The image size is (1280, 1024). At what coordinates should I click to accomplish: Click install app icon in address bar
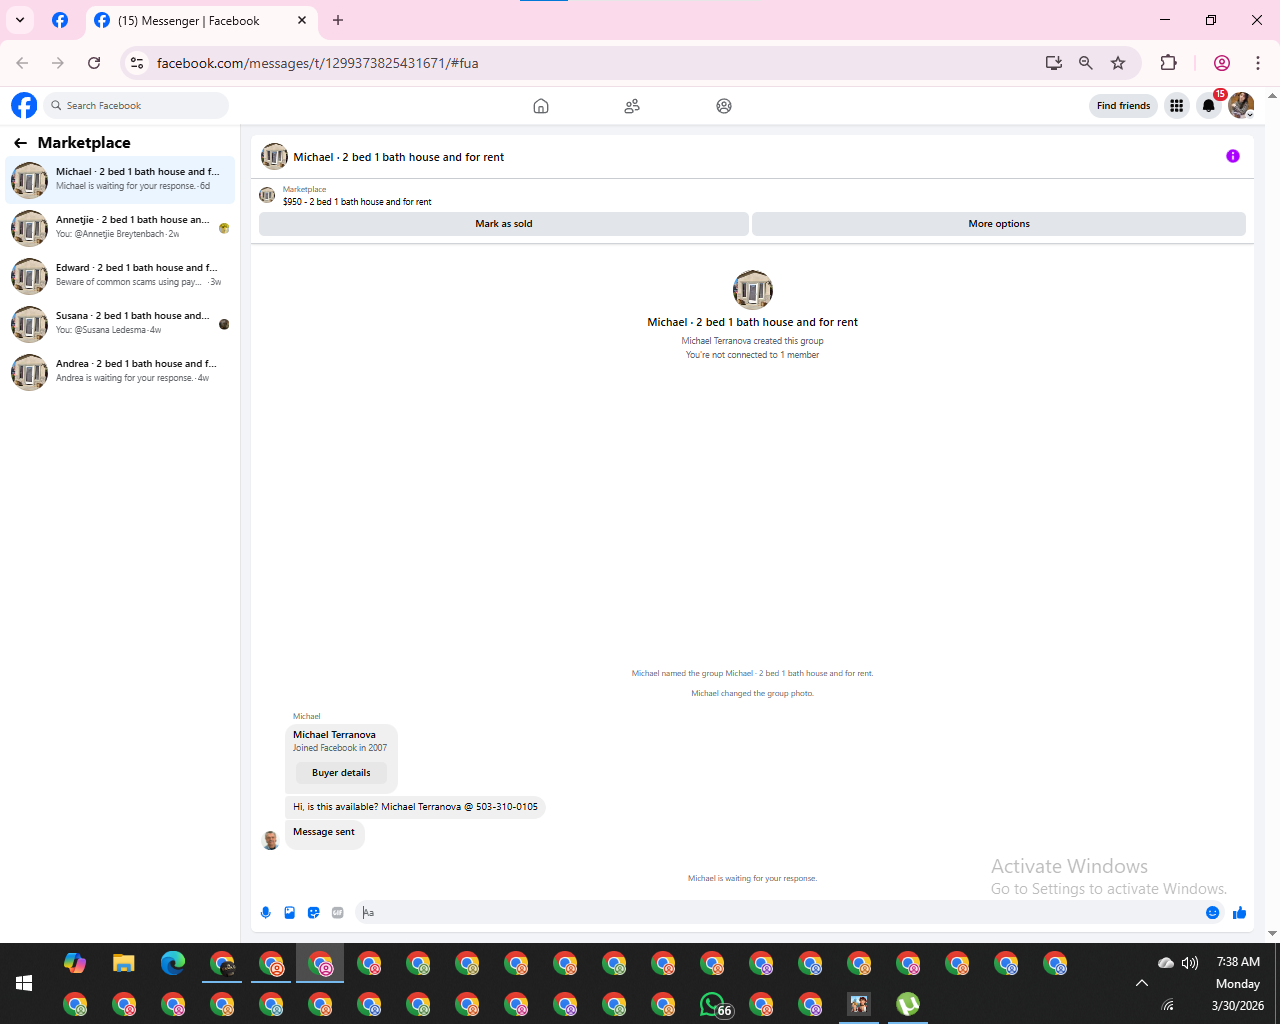pyautogui.click(x=1054, y=63)
